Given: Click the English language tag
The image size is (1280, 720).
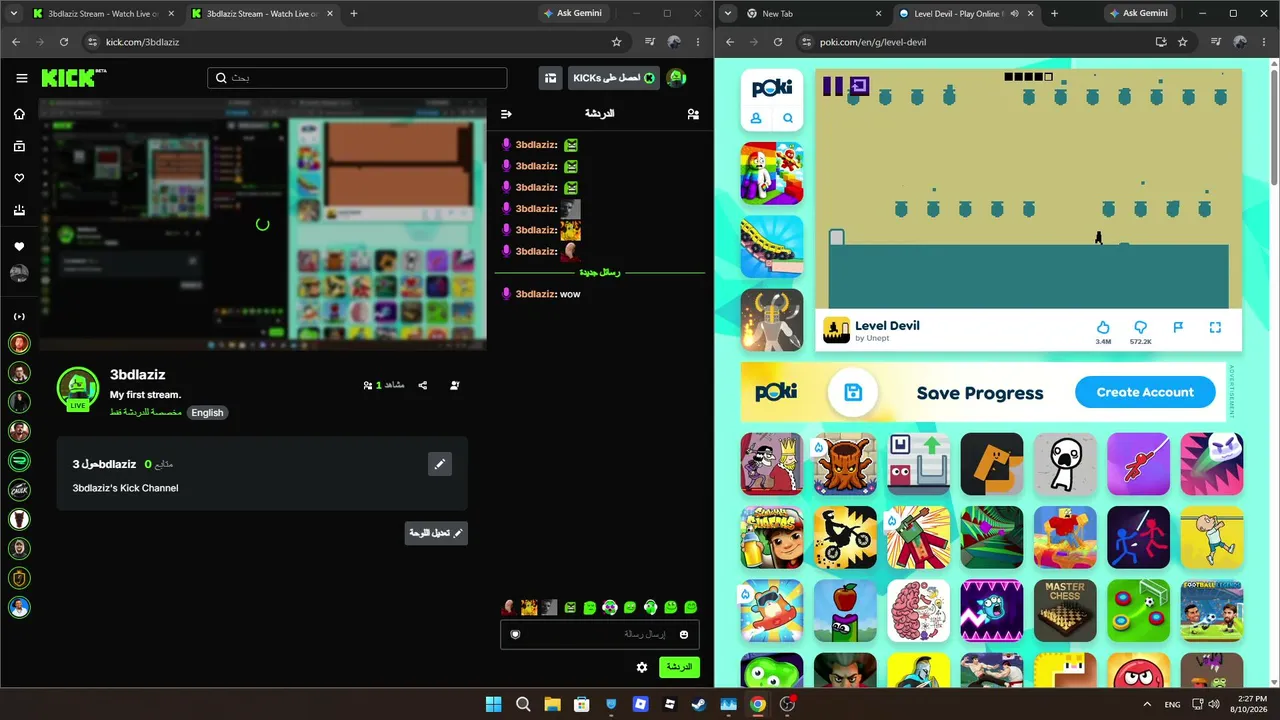Looking at the screenshot, I should [207, 413].
